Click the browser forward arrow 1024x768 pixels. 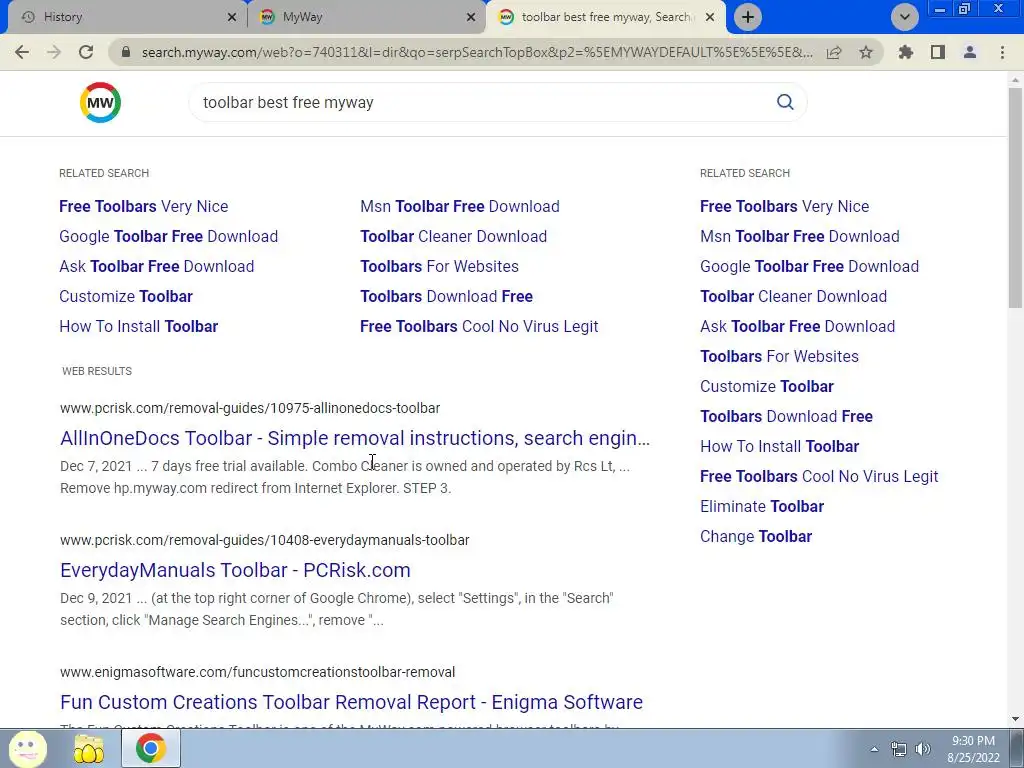[x=54, y=52]
